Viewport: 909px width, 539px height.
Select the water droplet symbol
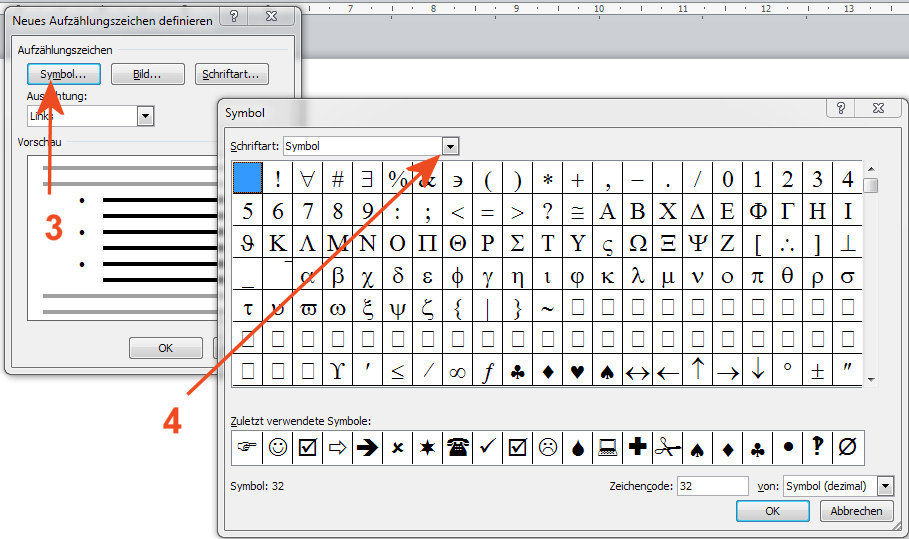pos(577,448)
